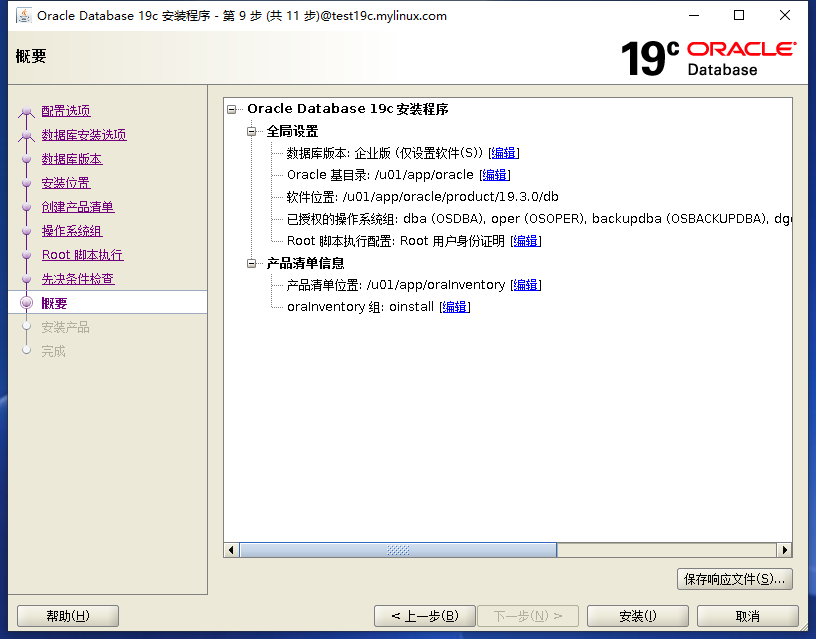Image resolution: width=816 pixels, height=639 pixels.
Task: Collapse the 产品清单信息 tree node
Action: pyautogui.click(x=253, y=265)
